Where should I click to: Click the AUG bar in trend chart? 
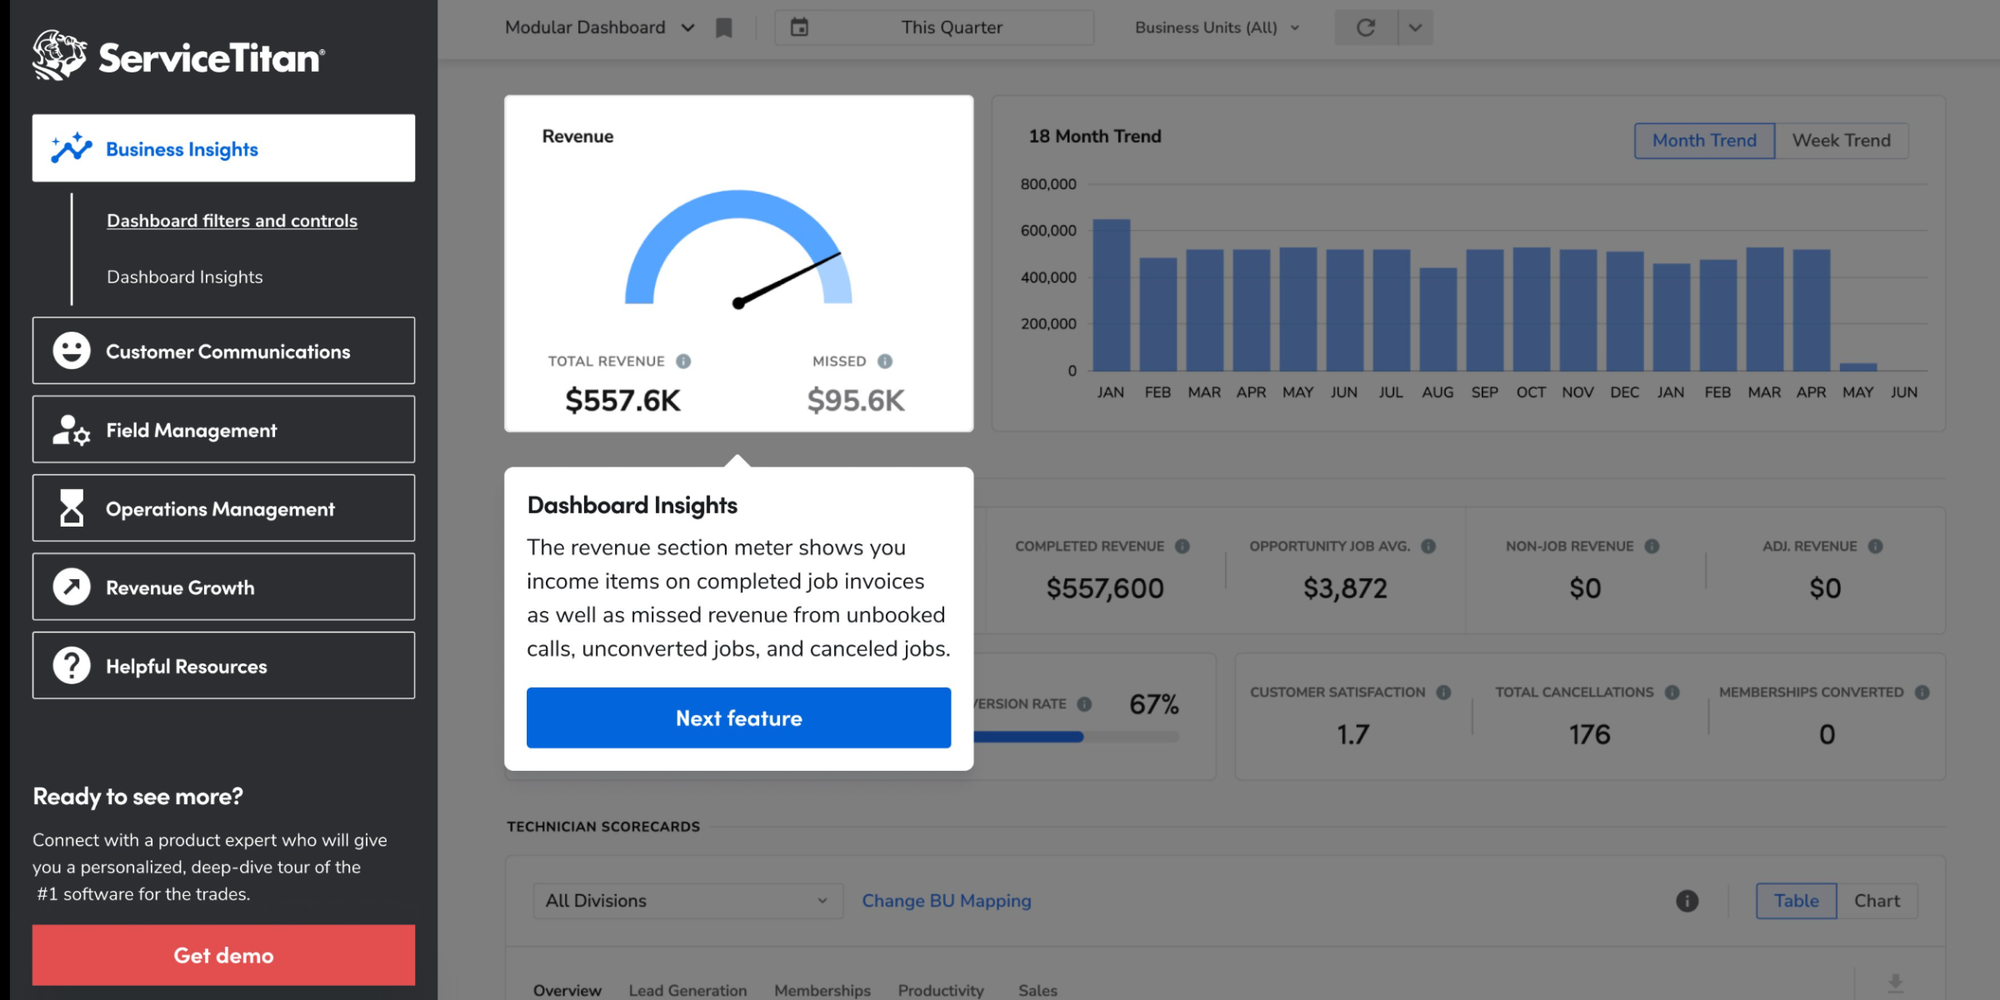coord(1438,319)
